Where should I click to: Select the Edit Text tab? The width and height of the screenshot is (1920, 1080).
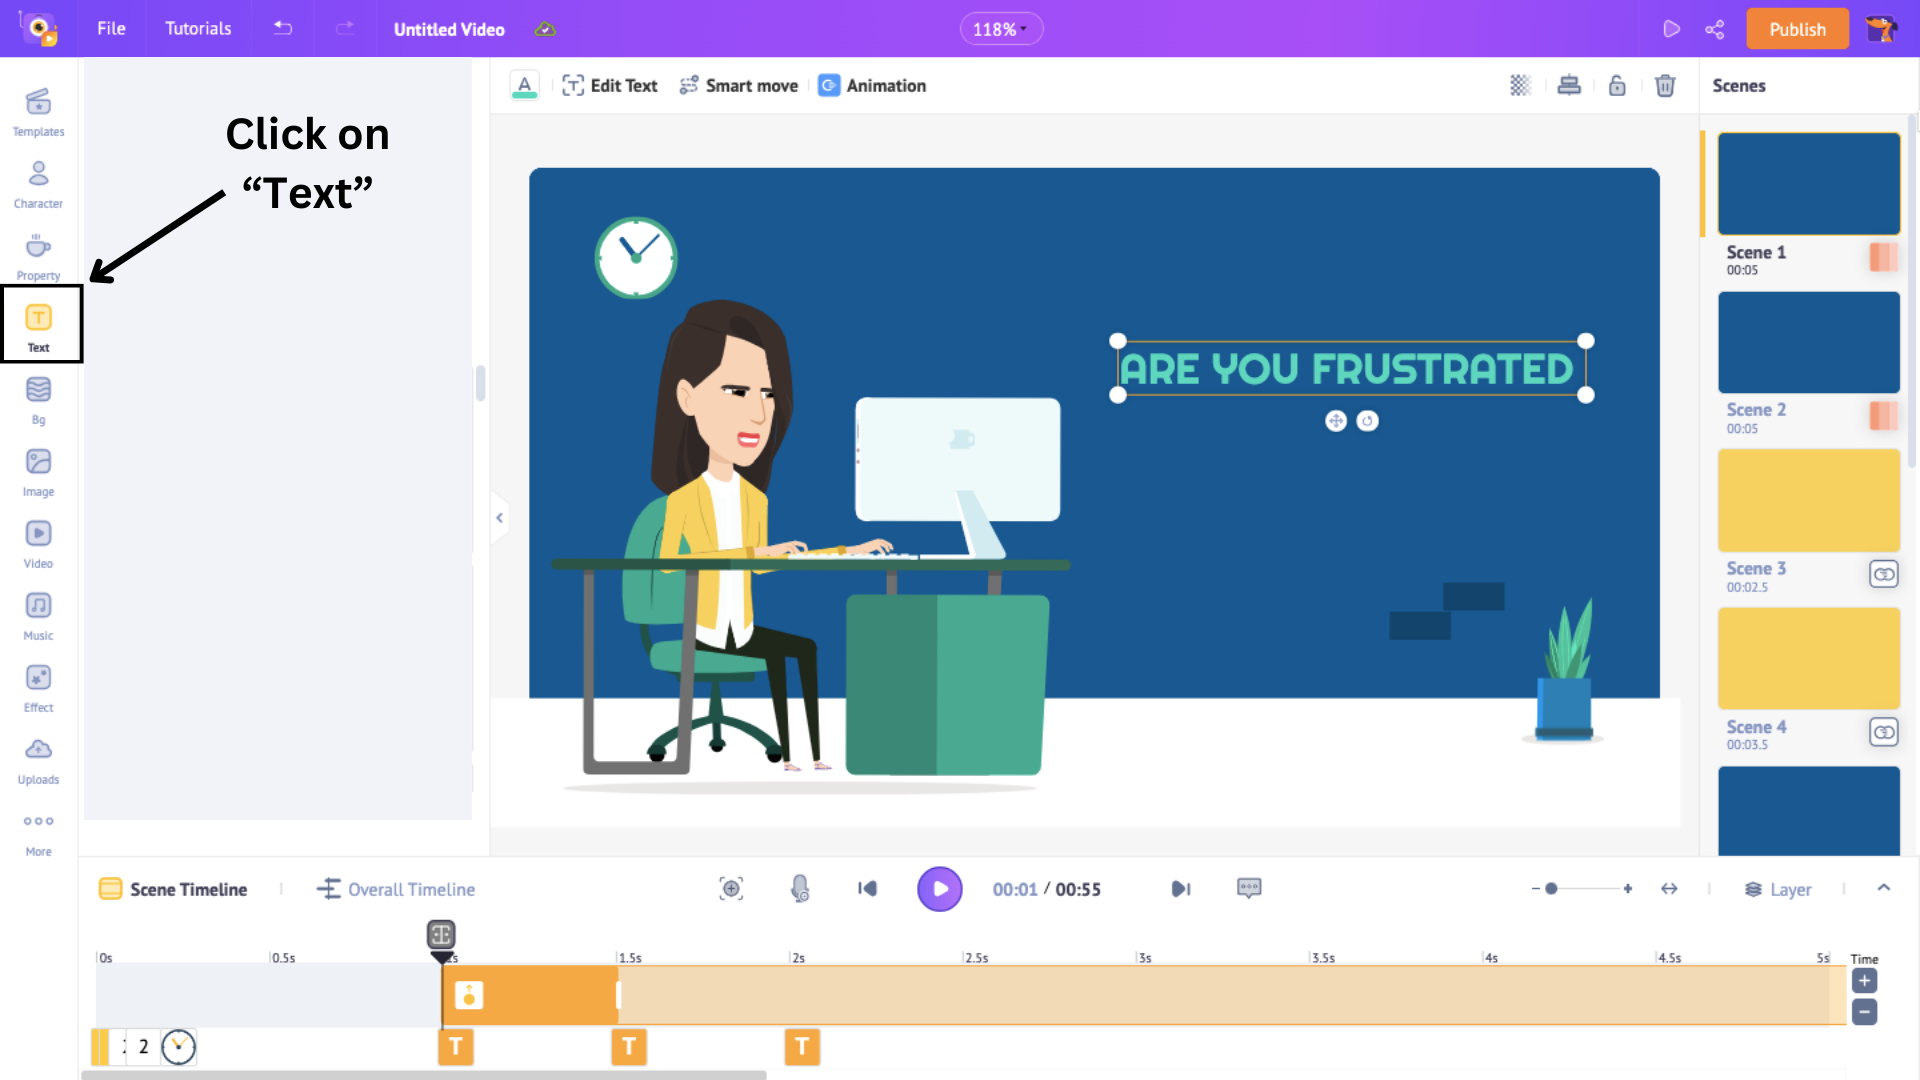pos(611,84)
